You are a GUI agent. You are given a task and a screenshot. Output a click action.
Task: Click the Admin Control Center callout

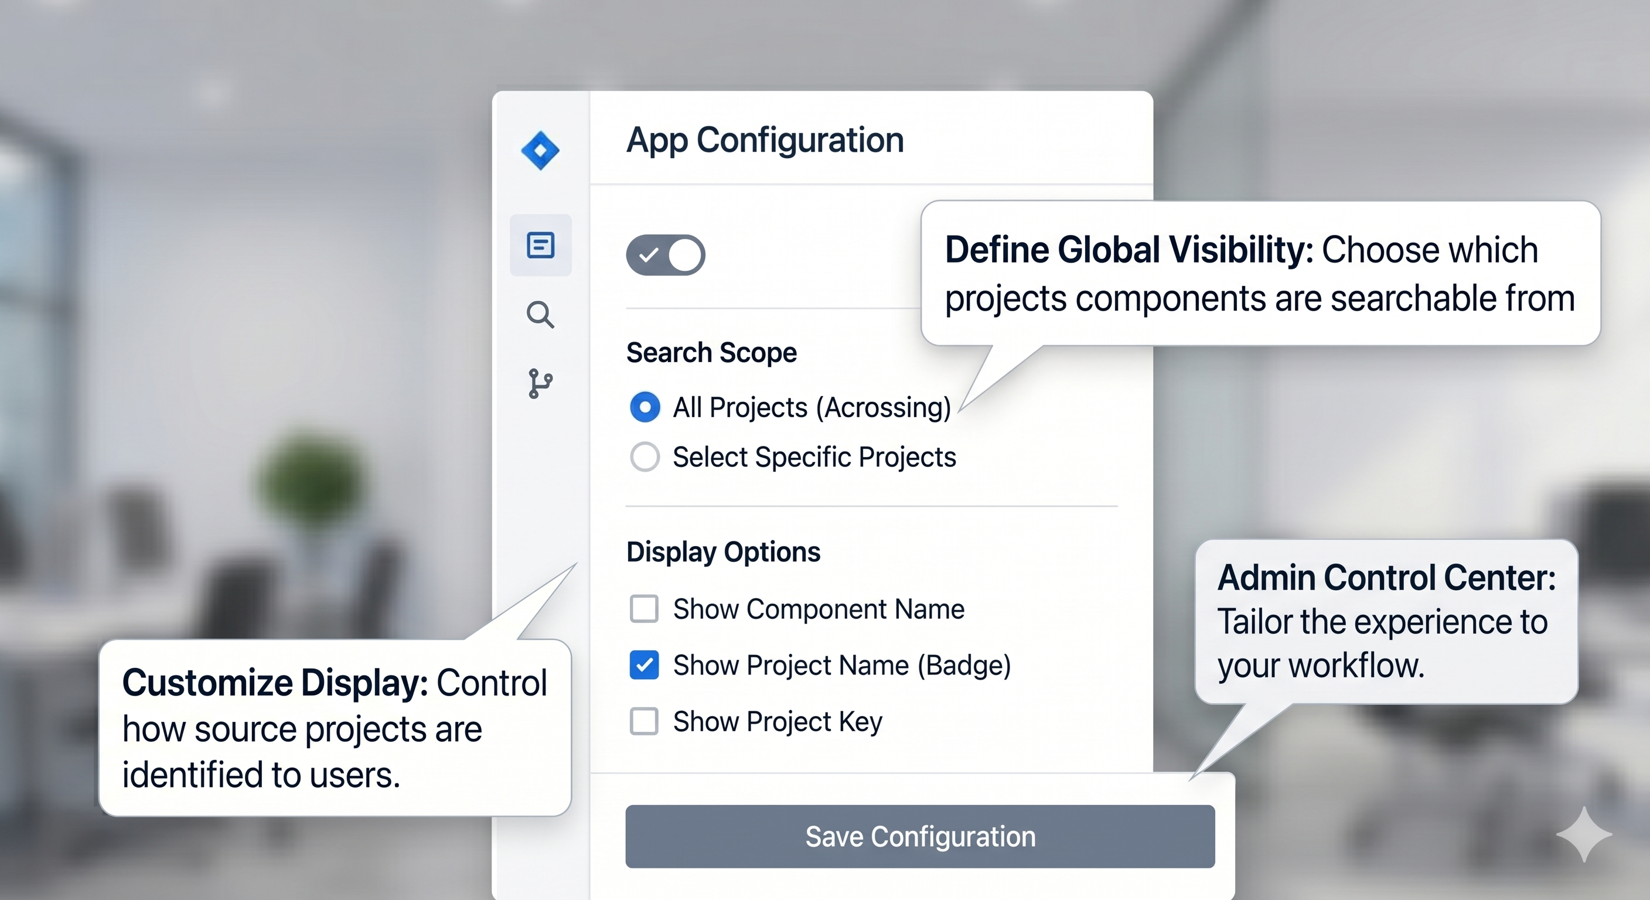pos(1386,621)
